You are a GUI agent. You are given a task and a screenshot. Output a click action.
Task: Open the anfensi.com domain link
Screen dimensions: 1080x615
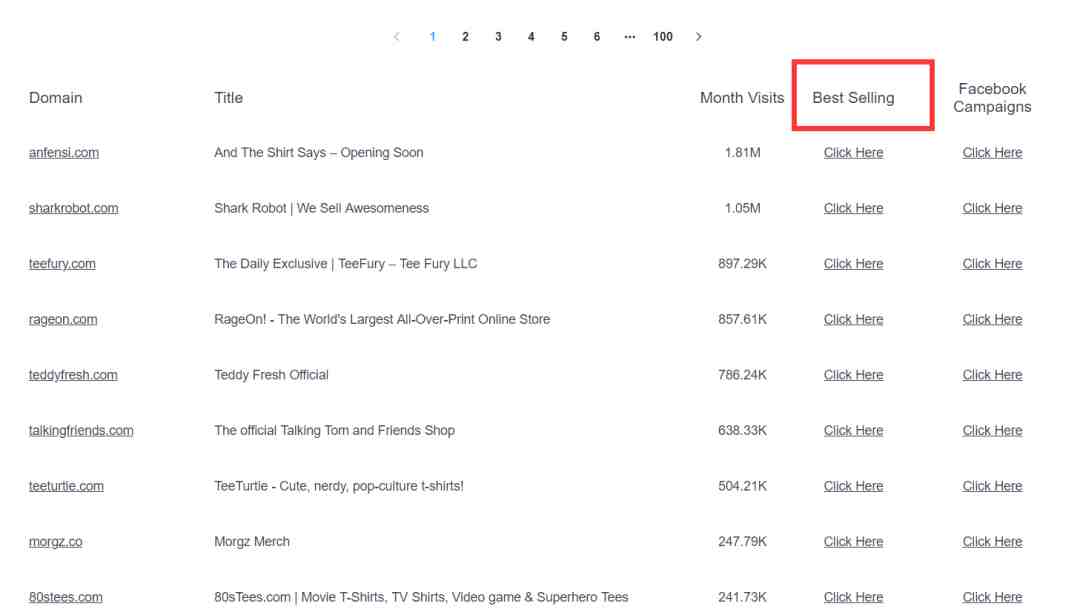(x=64, y=153)
